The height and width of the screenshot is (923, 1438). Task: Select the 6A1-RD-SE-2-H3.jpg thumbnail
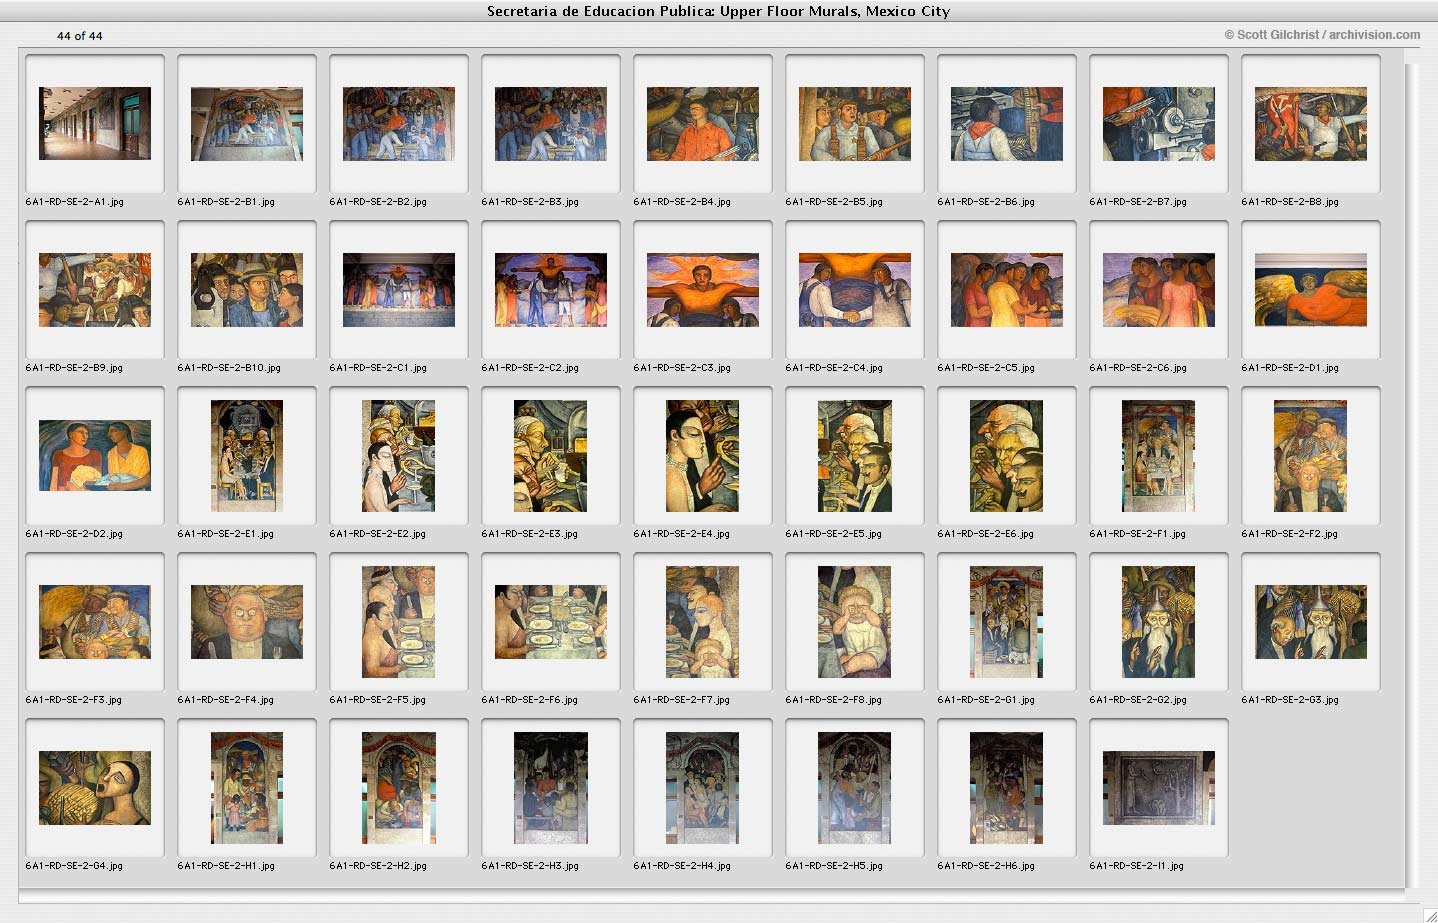click(x=551, y=788)
